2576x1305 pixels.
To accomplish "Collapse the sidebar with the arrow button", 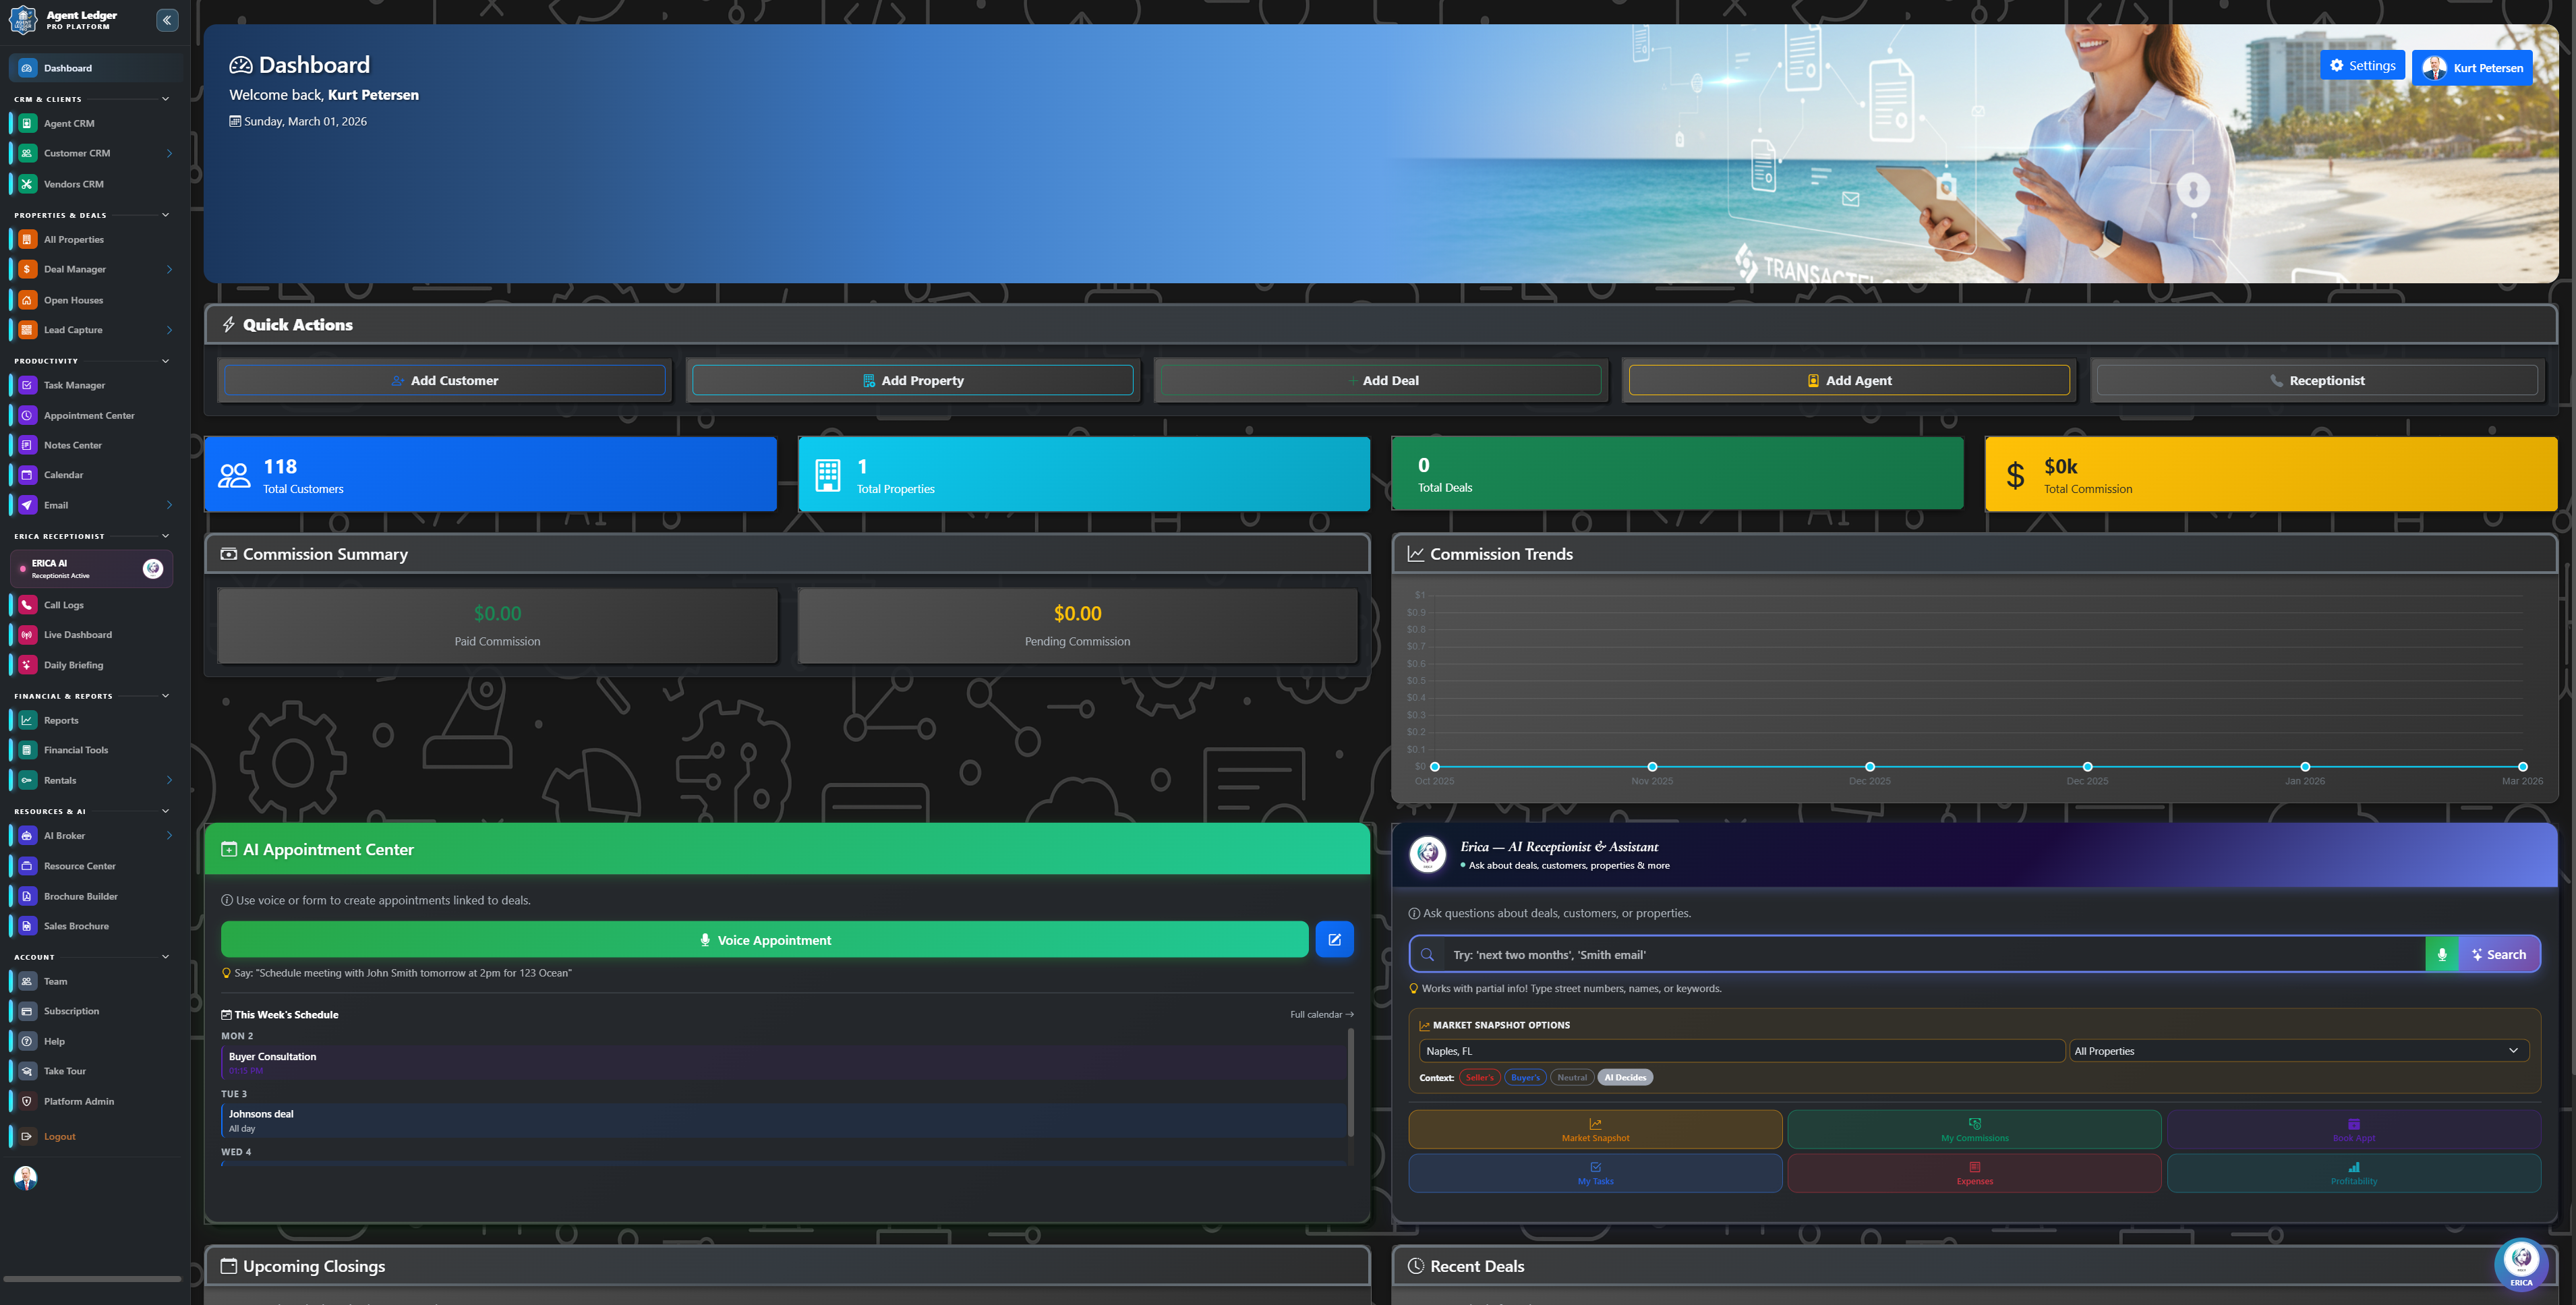I will (167, 20).
